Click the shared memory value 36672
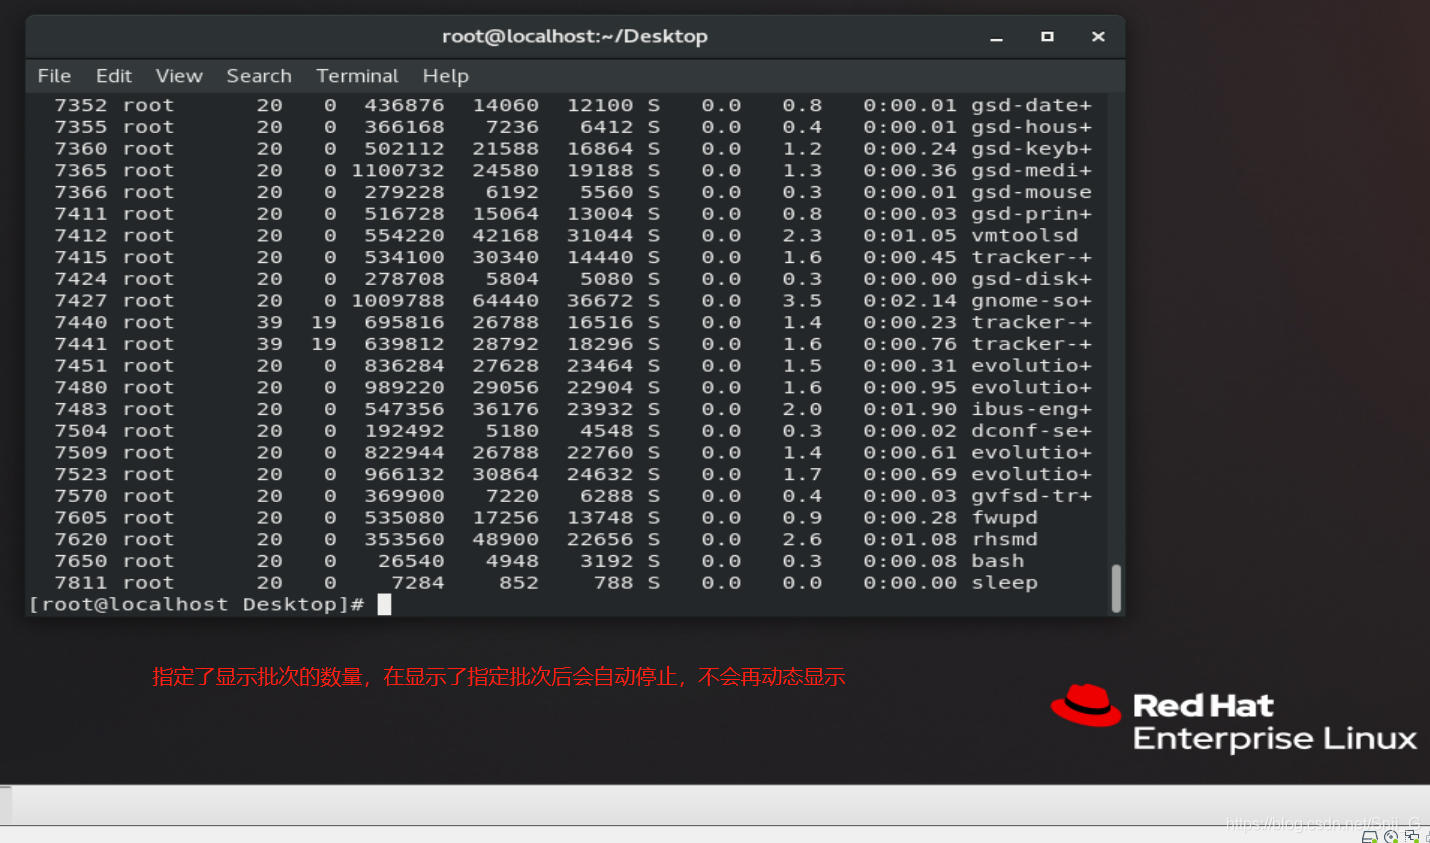1430x843 pixels. (x=600, y=300)
